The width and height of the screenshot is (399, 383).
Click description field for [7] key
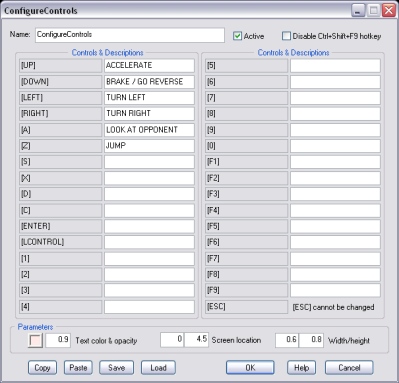tap(335, 98)
